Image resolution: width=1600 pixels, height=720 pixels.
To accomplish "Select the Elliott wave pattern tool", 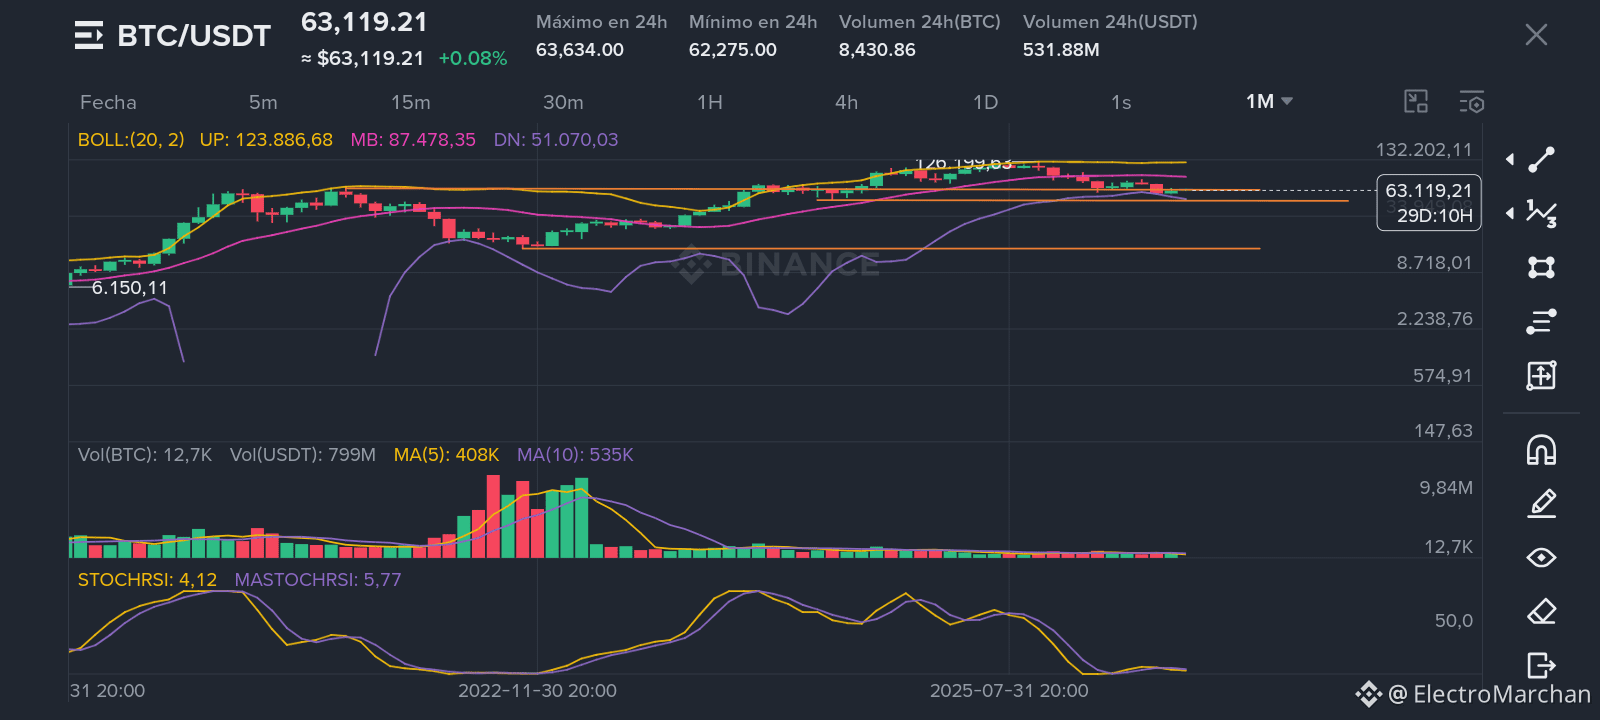I will [1541, 213].
